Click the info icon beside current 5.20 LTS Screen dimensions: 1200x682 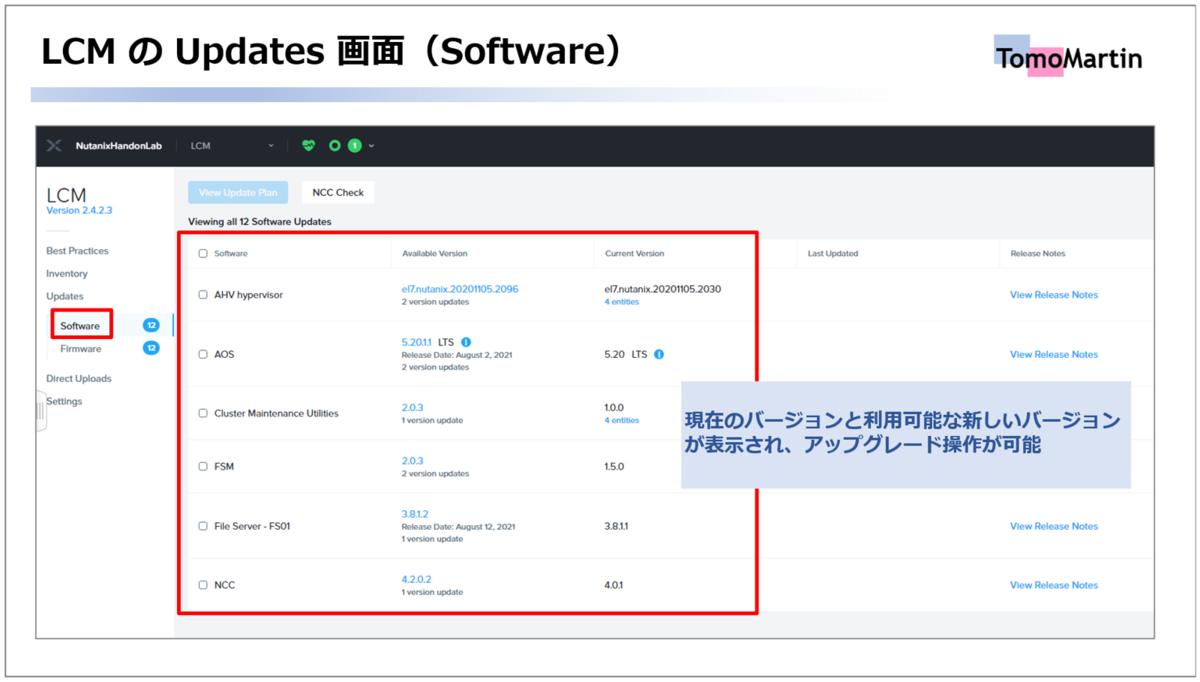[659, 354]
